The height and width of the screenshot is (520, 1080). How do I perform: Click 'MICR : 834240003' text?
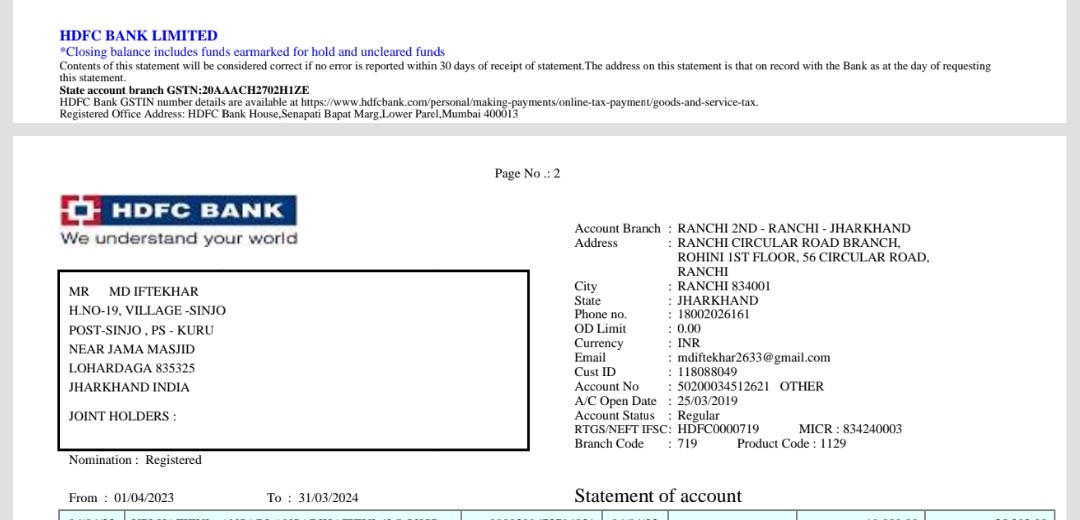coord(850,429)
